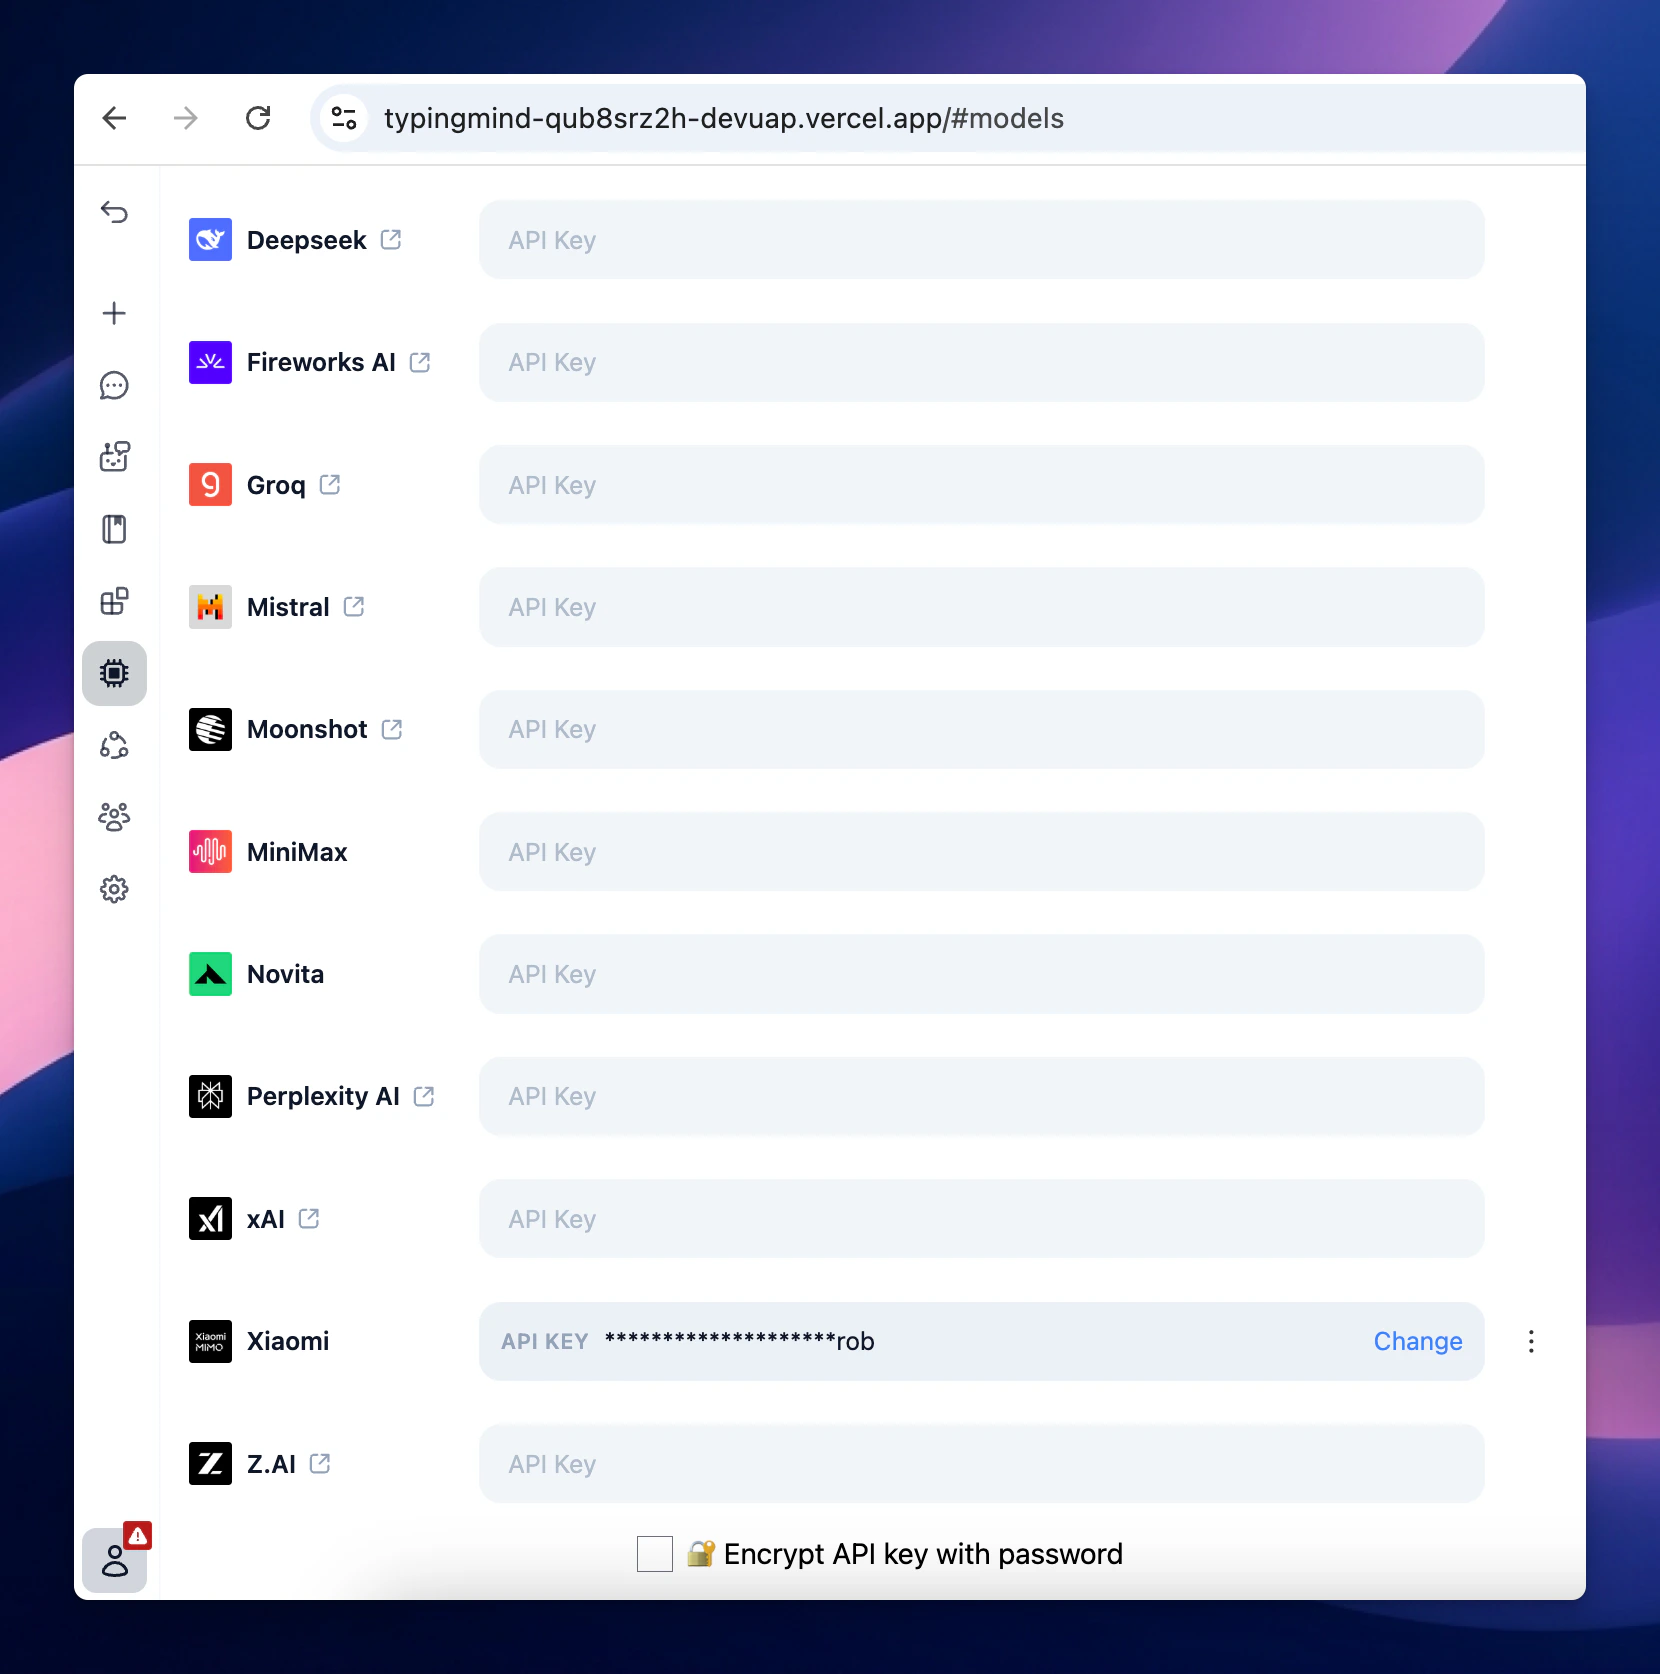Select the Models chip icon

click(114, 673)
